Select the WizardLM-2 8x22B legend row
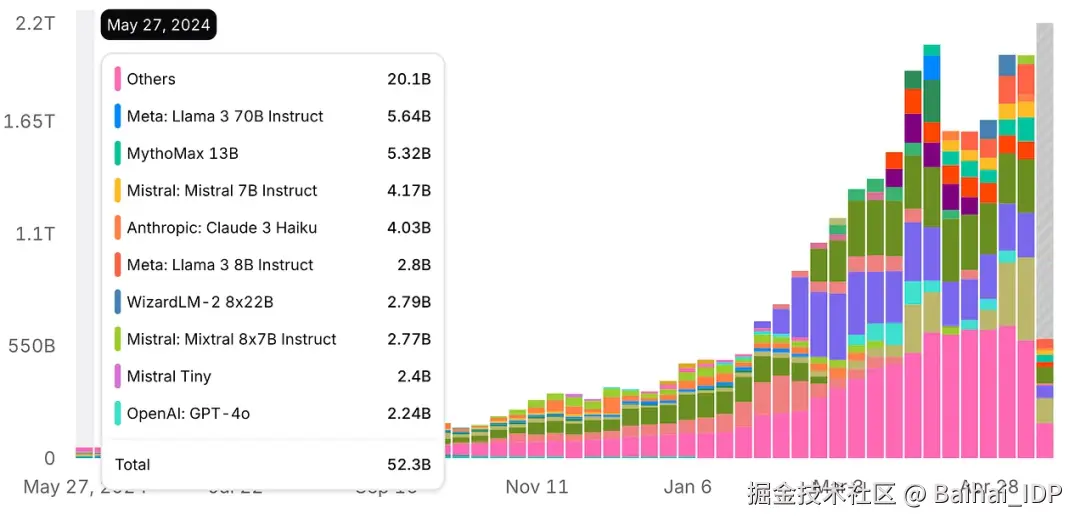 pyautogui.click(x=273, y=302)
